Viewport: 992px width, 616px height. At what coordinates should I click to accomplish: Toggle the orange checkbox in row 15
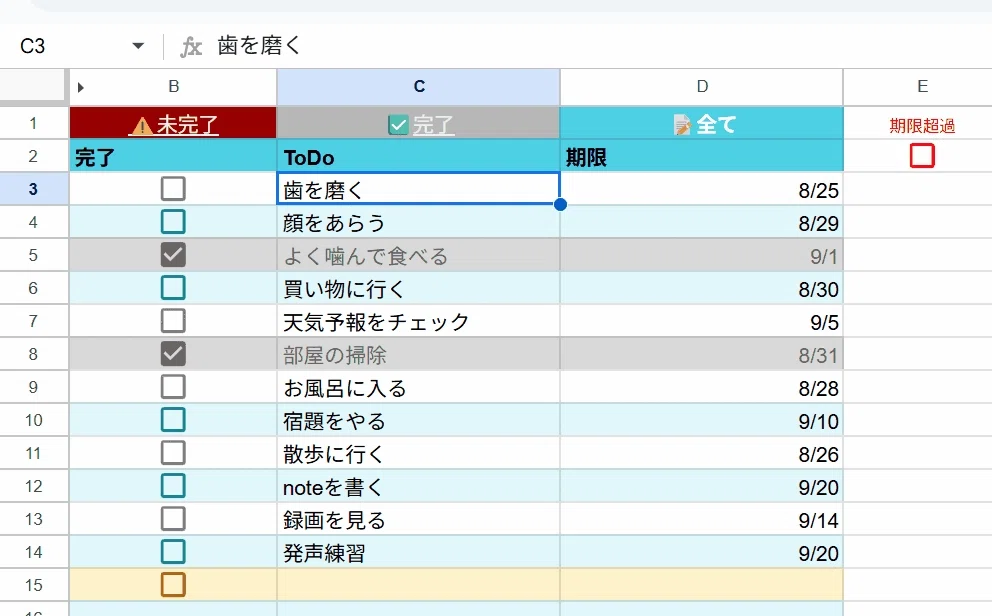pos(173,585)
